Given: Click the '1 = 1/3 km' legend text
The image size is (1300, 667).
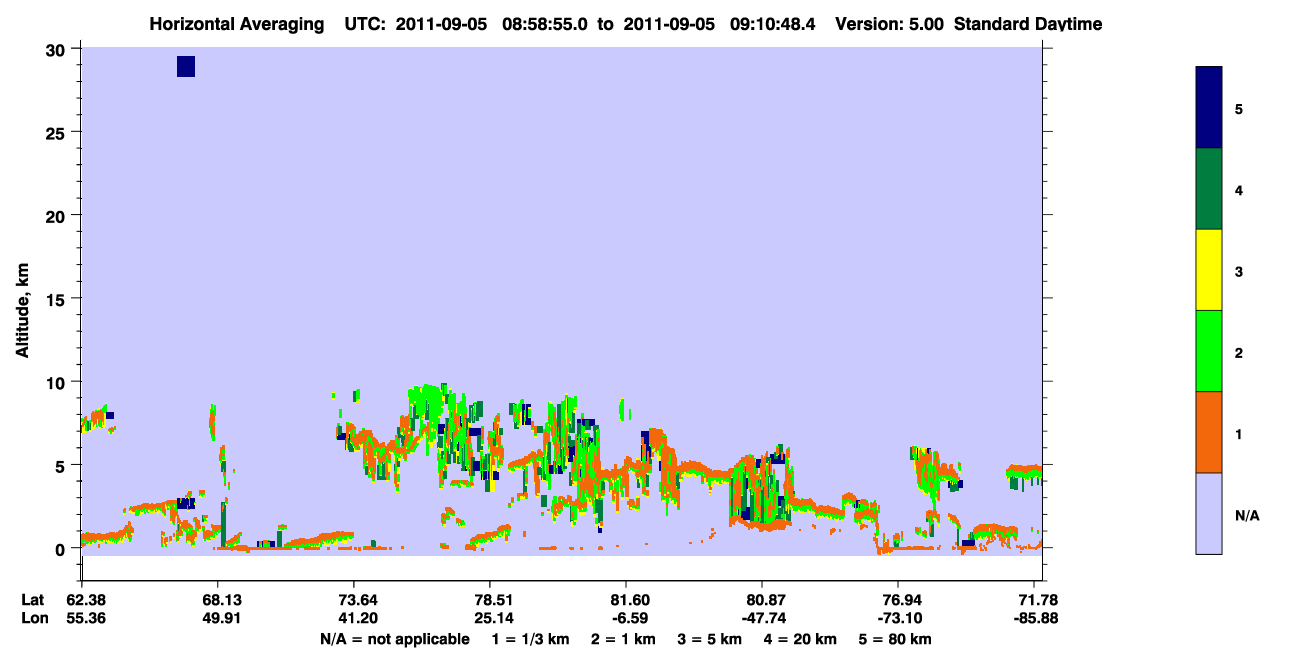Looking at the screenshot, I should point(531,639).
